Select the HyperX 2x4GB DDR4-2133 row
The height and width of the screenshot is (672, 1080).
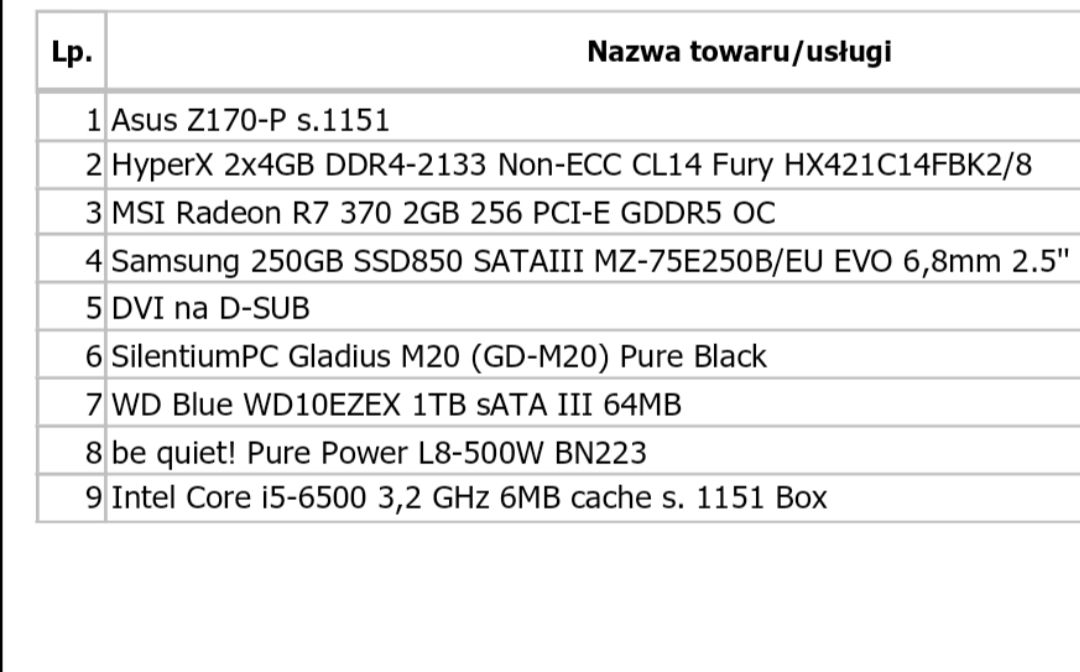tap(571, 165)
